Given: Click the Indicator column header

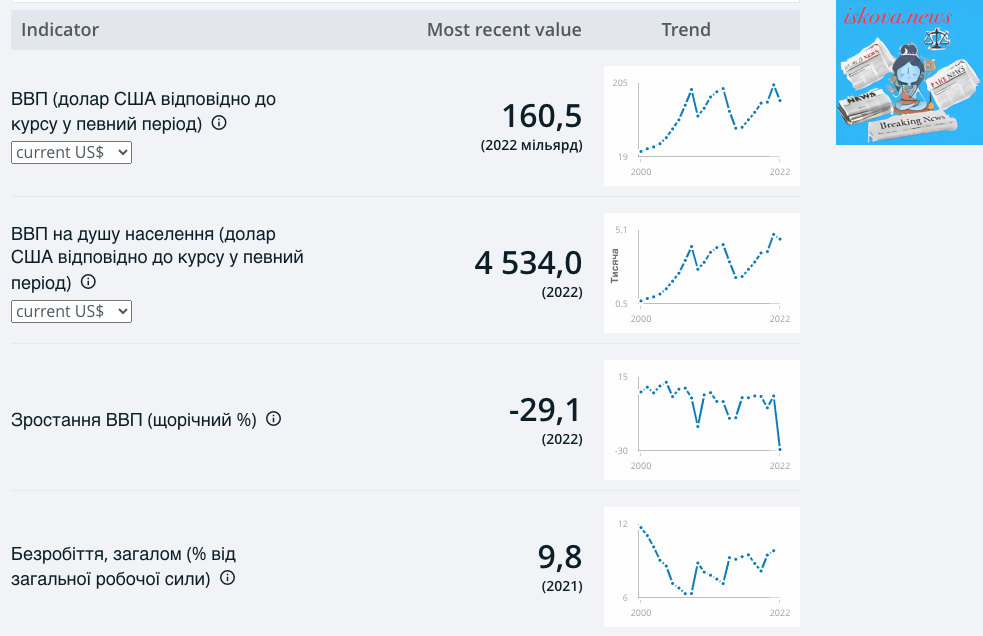Looking at the screenshot, I should (60, 29).
